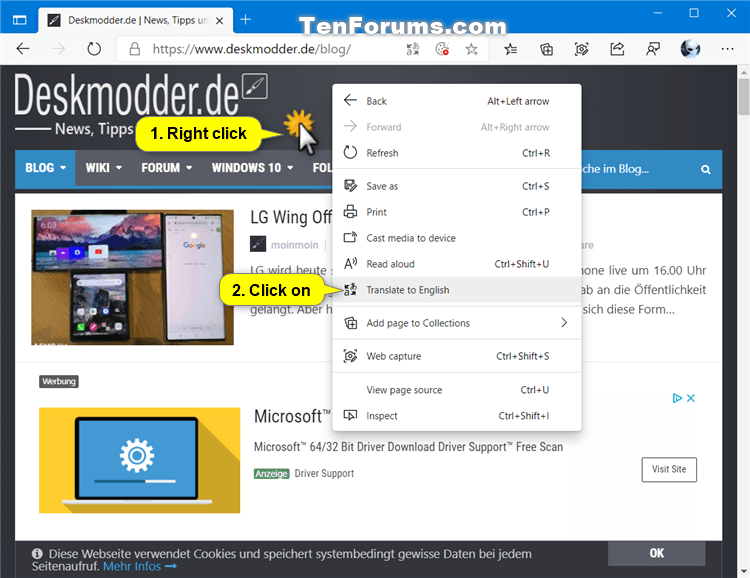Image resolution: width=750 pixels, height=578 pixels.
Task: Click the scrollbar down arrow
Action: [743, 571]
